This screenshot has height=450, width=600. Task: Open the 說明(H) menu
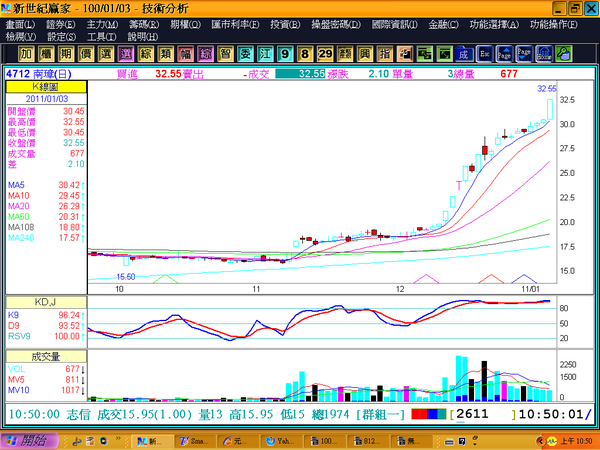tap(142, 37)
